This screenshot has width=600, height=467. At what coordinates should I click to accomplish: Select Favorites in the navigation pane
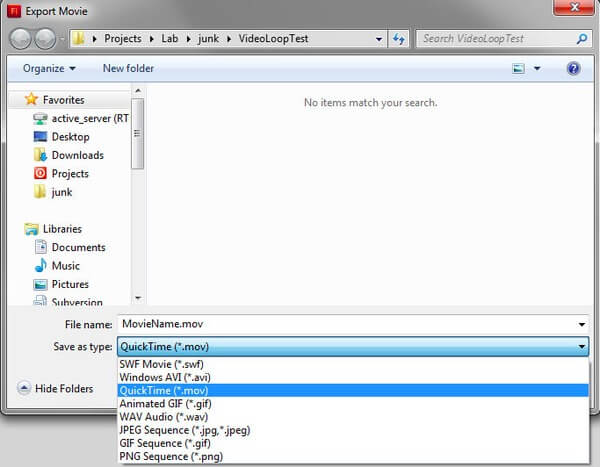tap(64, 100)
